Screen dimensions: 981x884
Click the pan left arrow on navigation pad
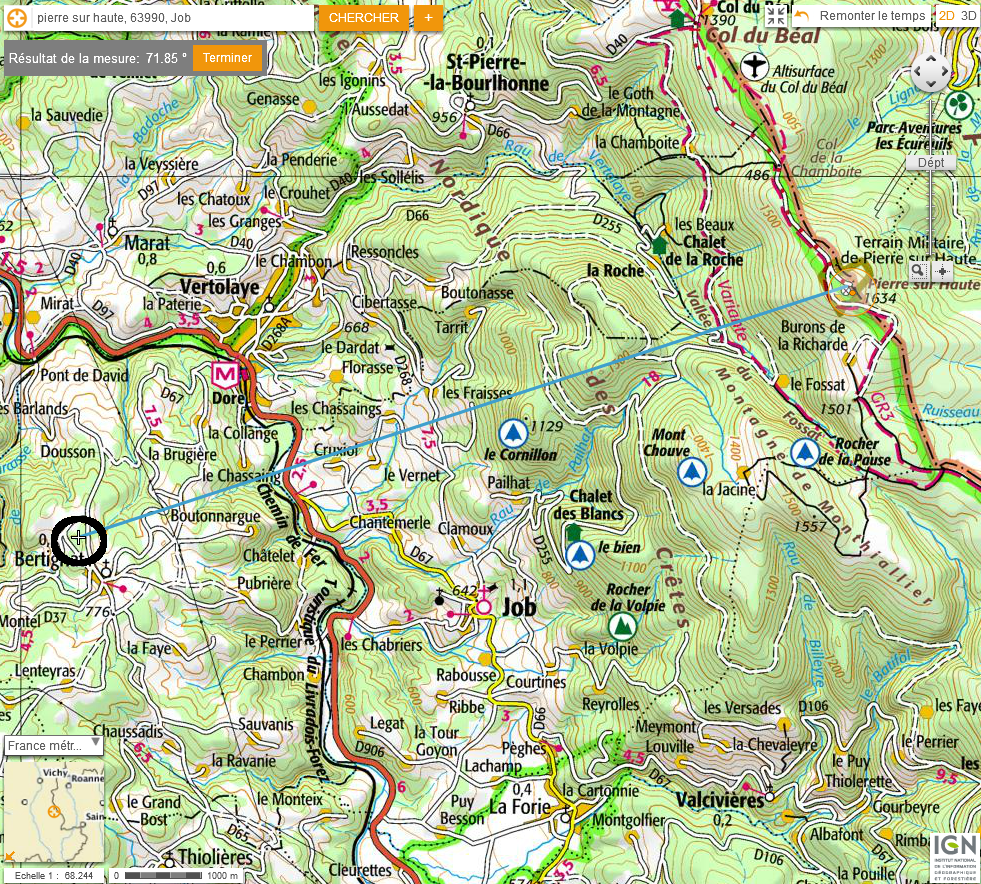(x=918, y=72)
